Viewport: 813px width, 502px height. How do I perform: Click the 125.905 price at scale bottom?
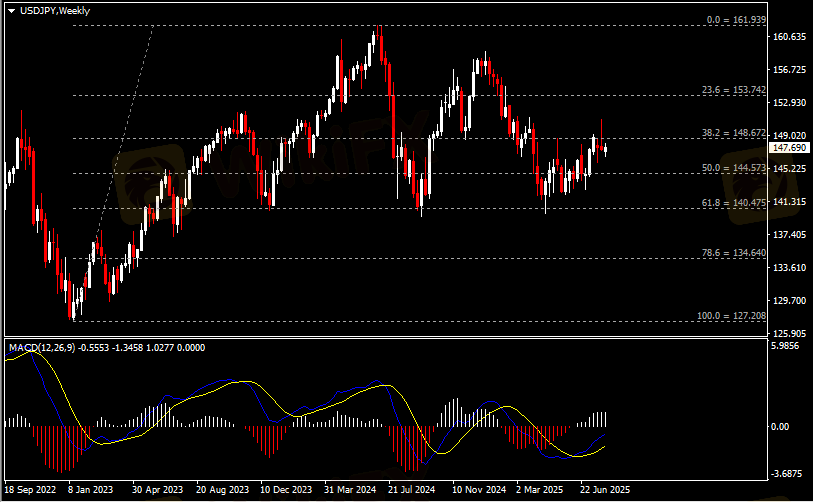pyautogui.click(x=790, y=333)
